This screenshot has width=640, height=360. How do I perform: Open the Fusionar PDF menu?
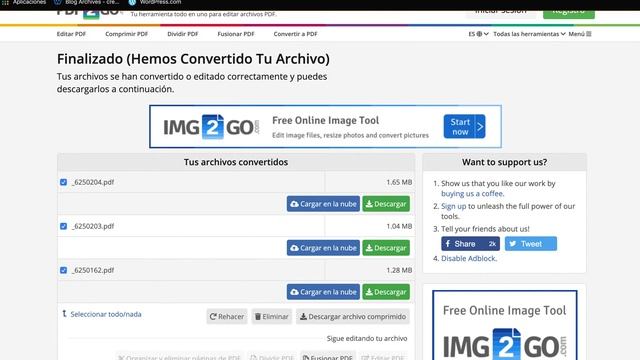[x=236, y=34]
